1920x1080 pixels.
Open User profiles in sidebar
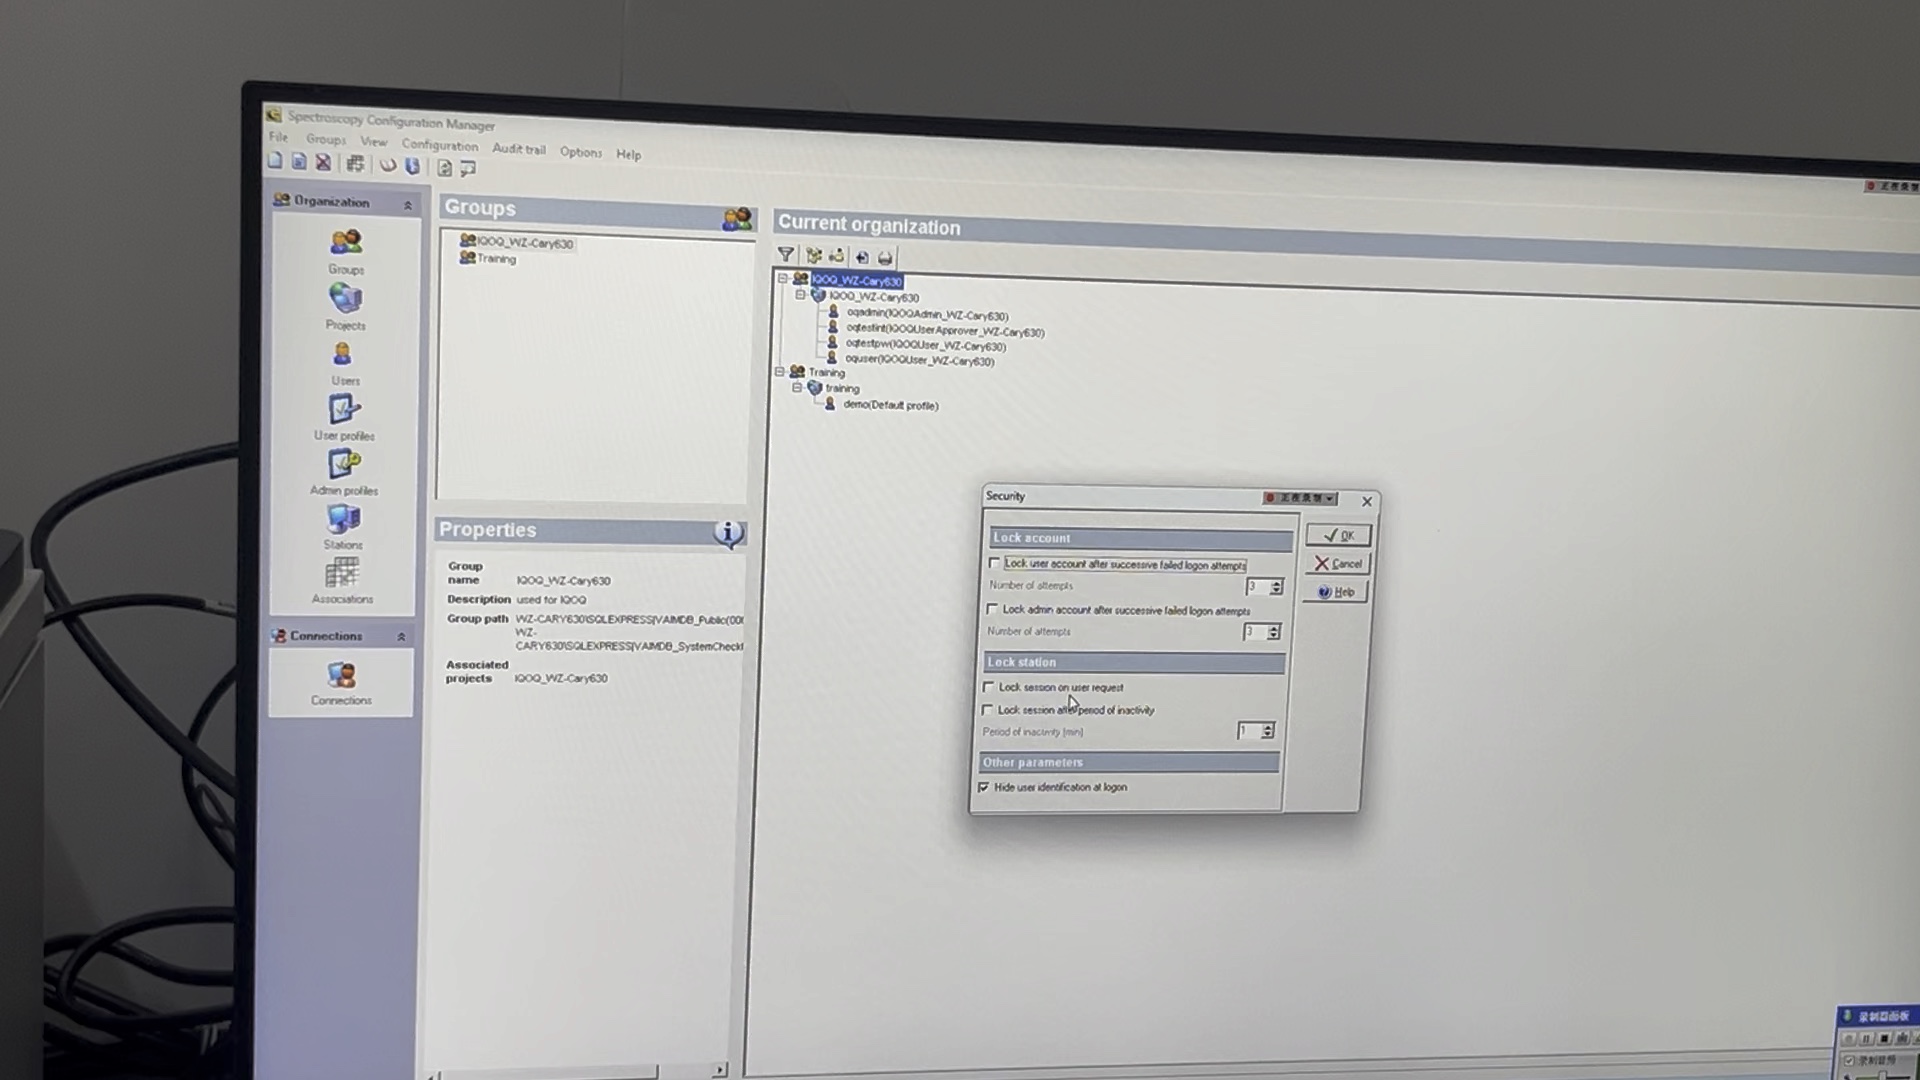pyautogui.click(x=344, y=410)
